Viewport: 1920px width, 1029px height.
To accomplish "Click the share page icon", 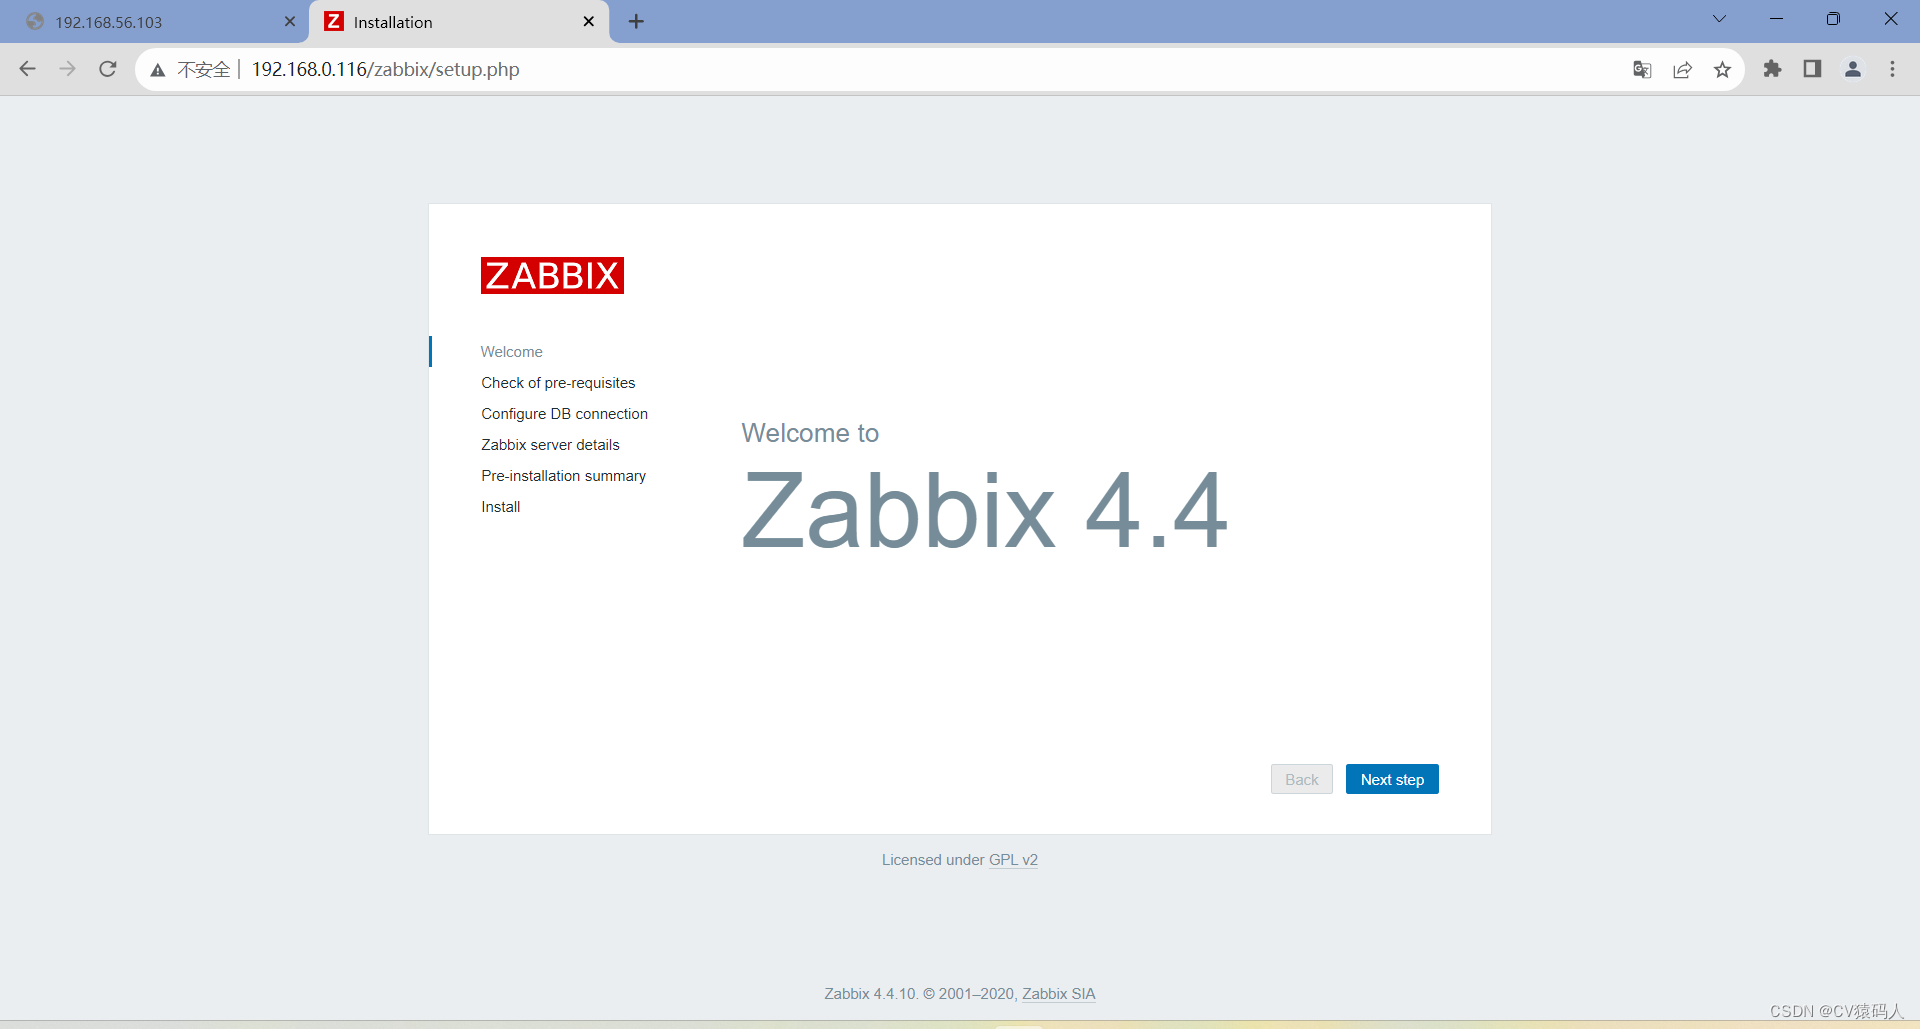I will [1682, 69].
